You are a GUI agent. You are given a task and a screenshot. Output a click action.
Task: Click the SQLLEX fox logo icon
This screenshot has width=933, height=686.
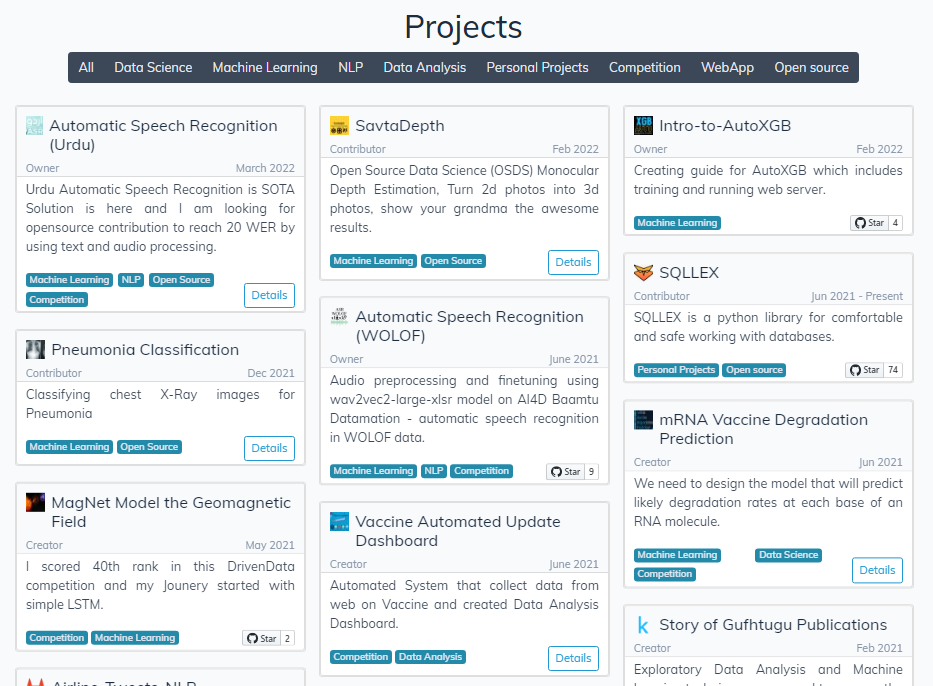643,272
